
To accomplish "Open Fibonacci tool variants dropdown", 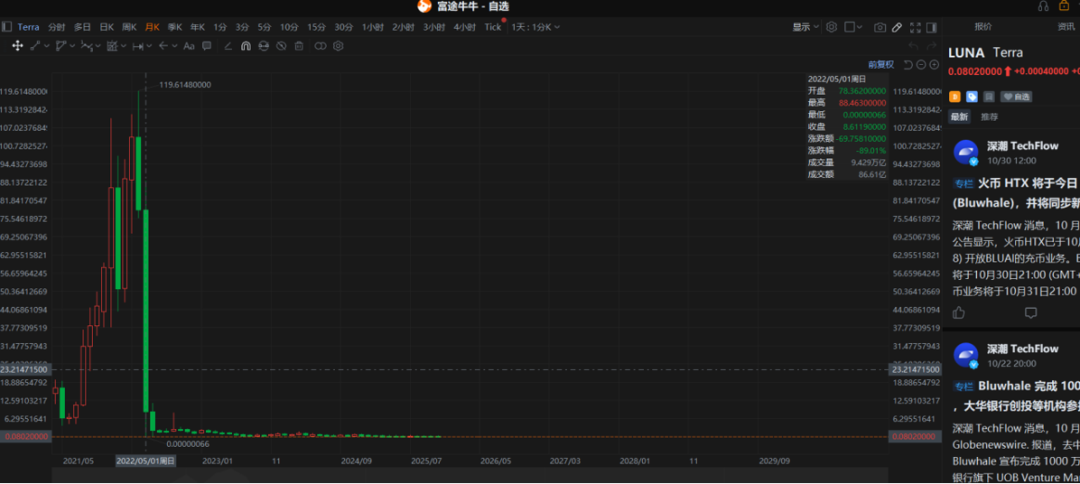I will pos(124,46).
